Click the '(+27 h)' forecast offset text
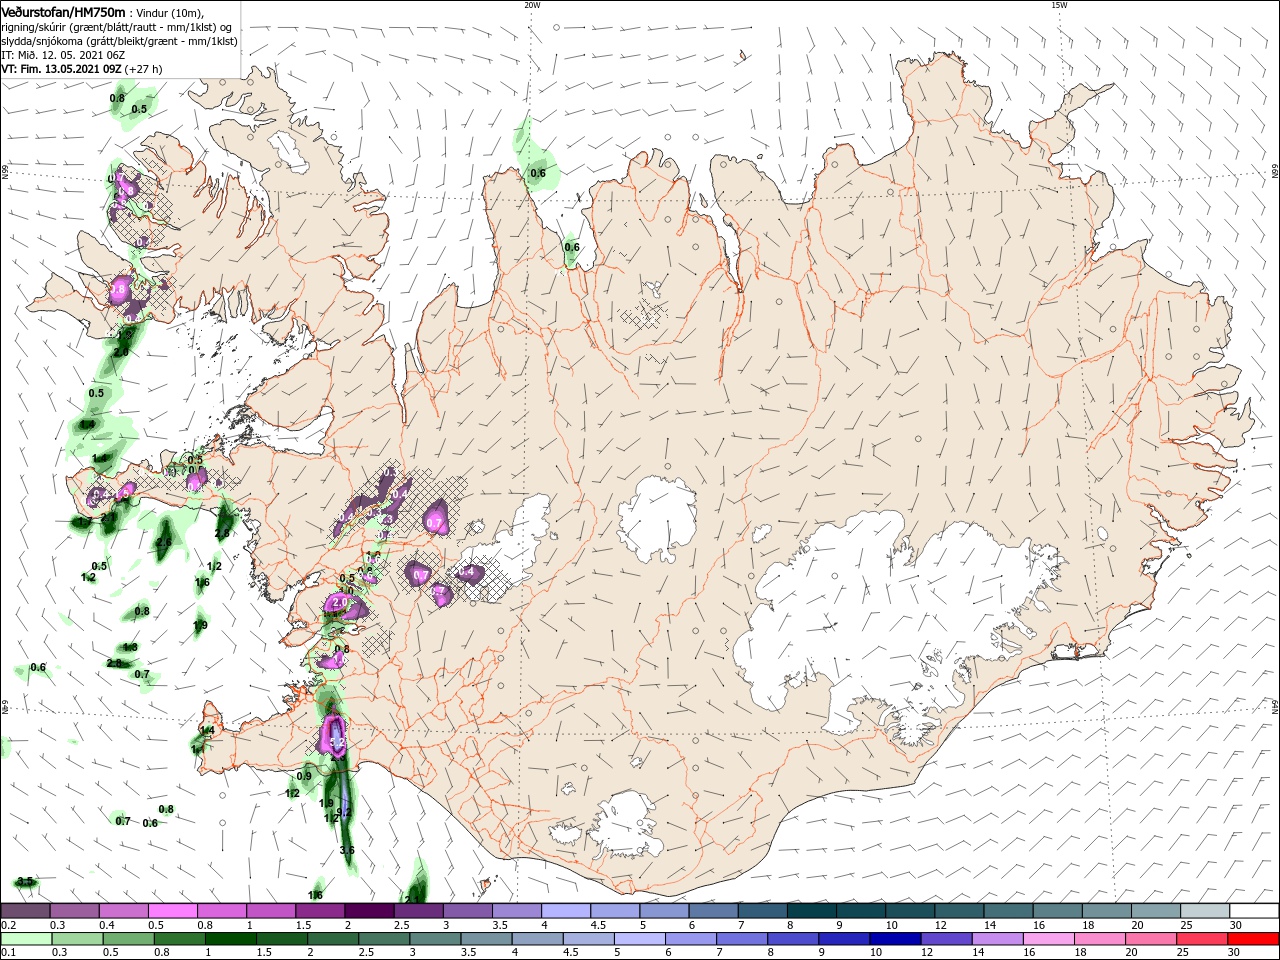 [144, 69]
